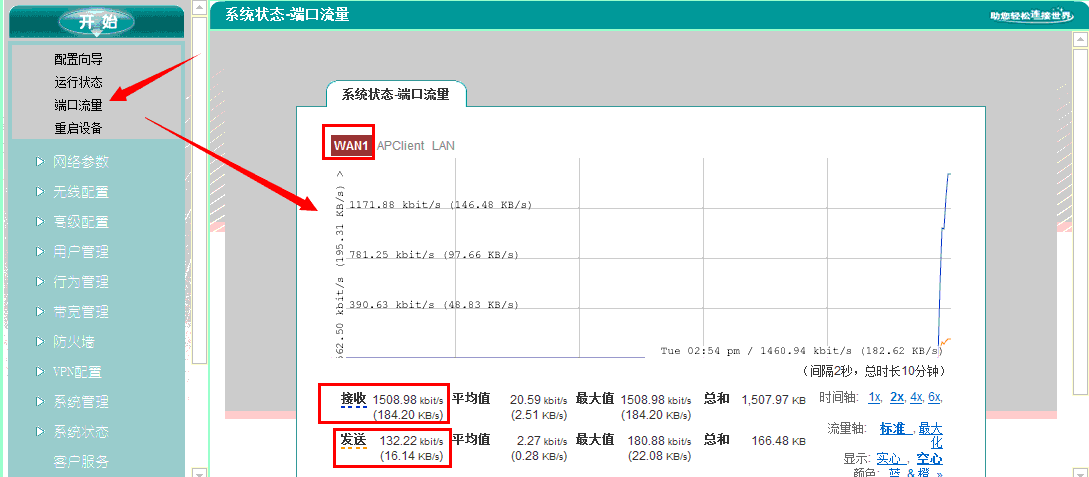Image resolution: width=1089 pixels, height=477 pixels.
Task: Click the sidebar scrollbar up arrow
Action: coord(199,8)
